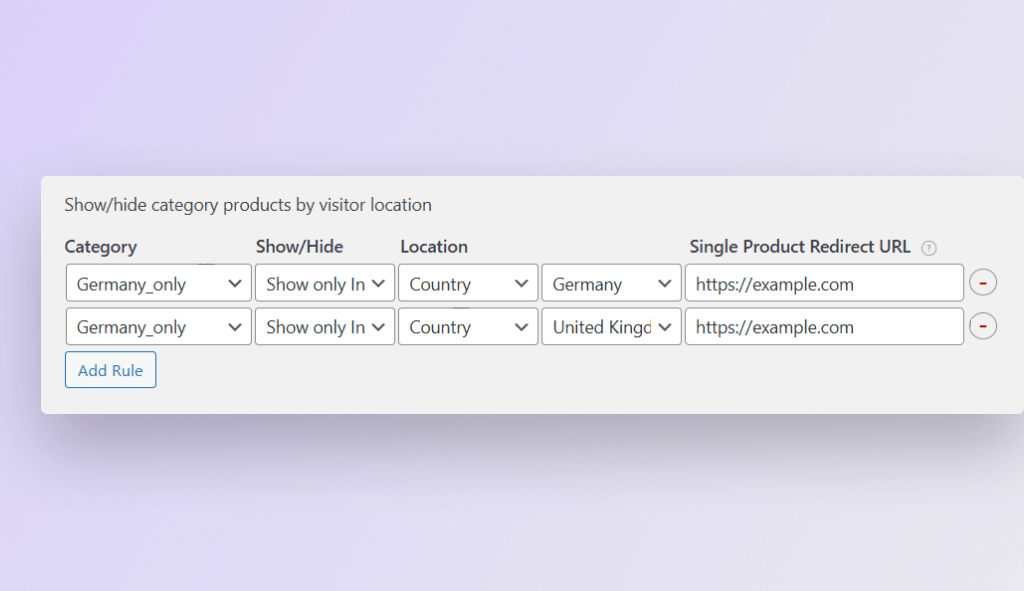Click the Single Product Redirect URL label
Viewport: 1024px width, 591px height.
[800, 247]
